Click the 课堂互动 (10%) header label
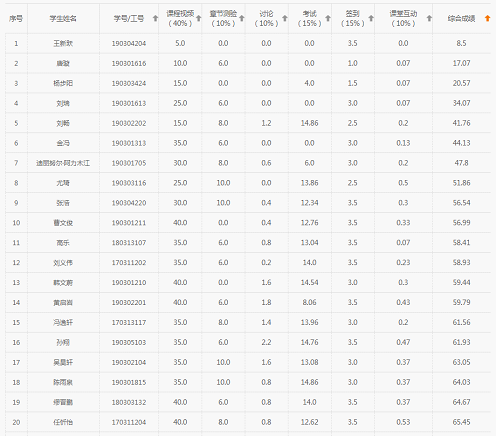Image resolution: width=496 pixels, height=436 pixels. 403,18
